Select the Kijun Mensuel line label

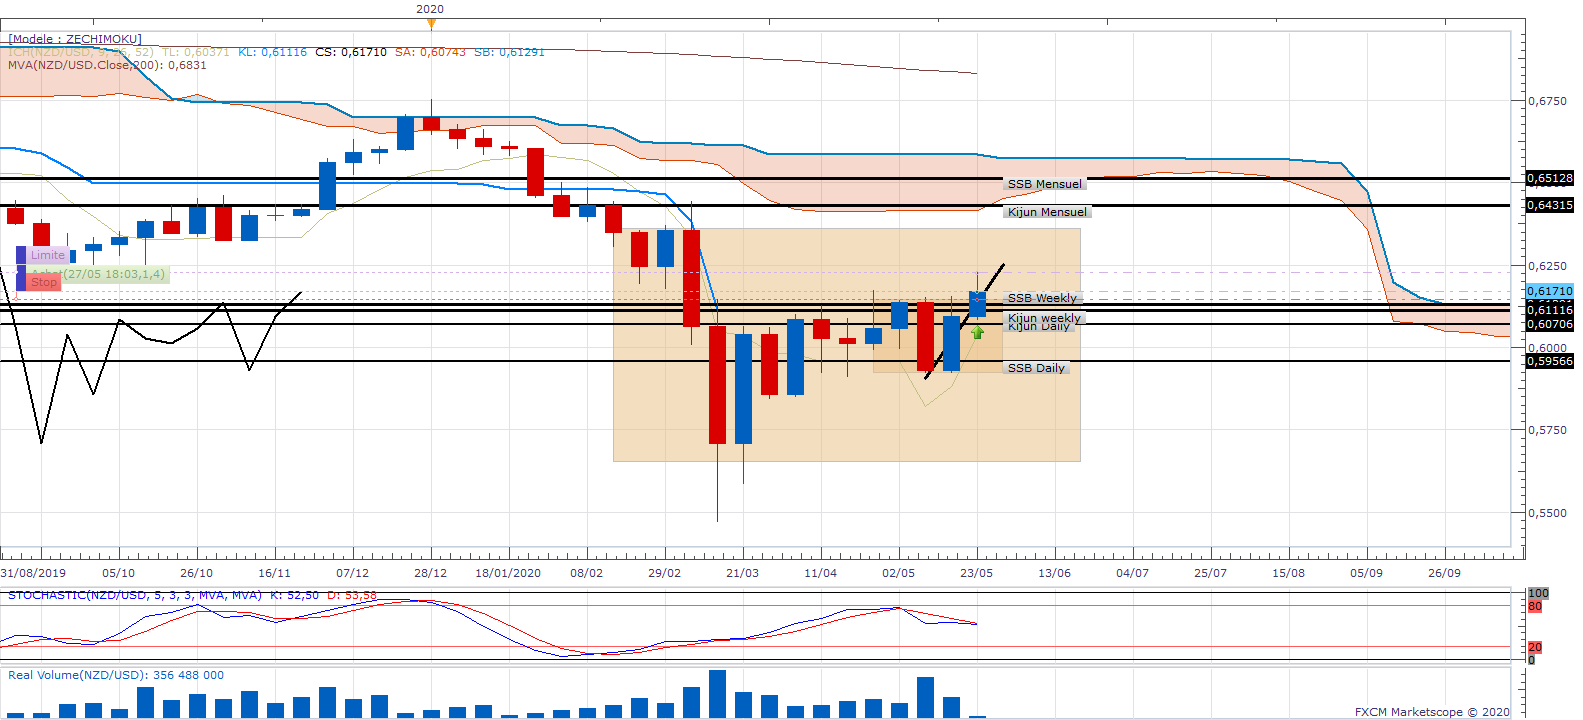click(x=1047, y=212)
